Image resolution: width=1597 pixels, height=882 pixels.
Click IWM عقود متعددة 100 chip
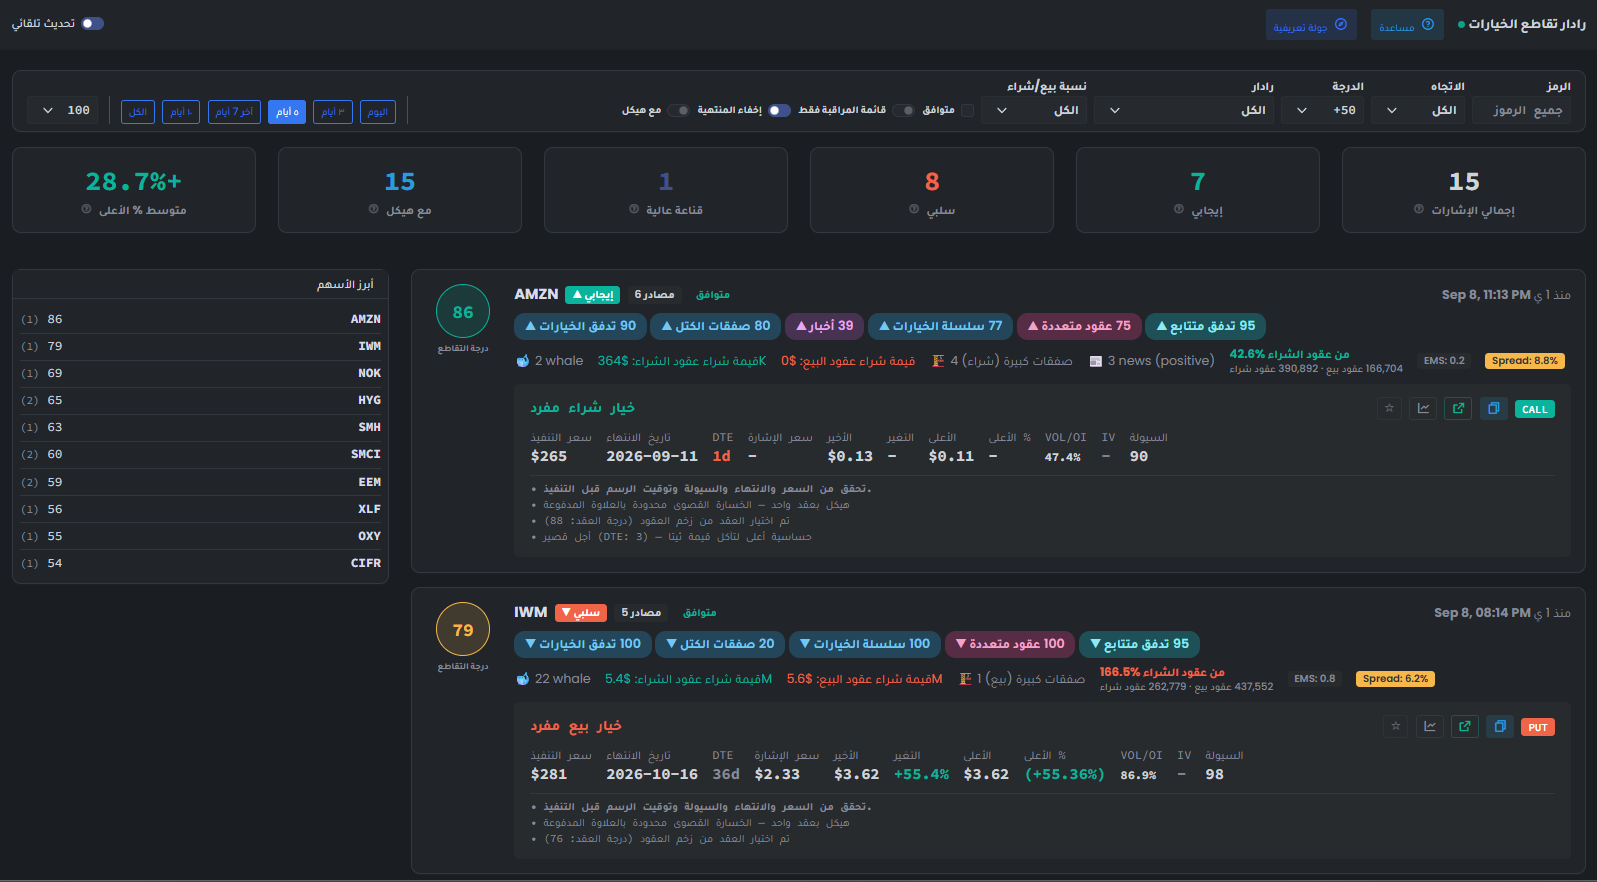pos(1010,644)
